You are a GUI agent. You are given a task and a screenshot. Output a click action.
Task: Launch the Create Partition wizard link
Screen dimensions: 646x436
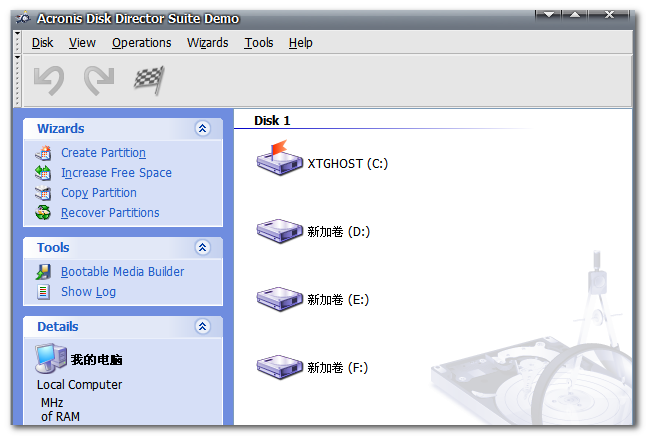point(103,153)
